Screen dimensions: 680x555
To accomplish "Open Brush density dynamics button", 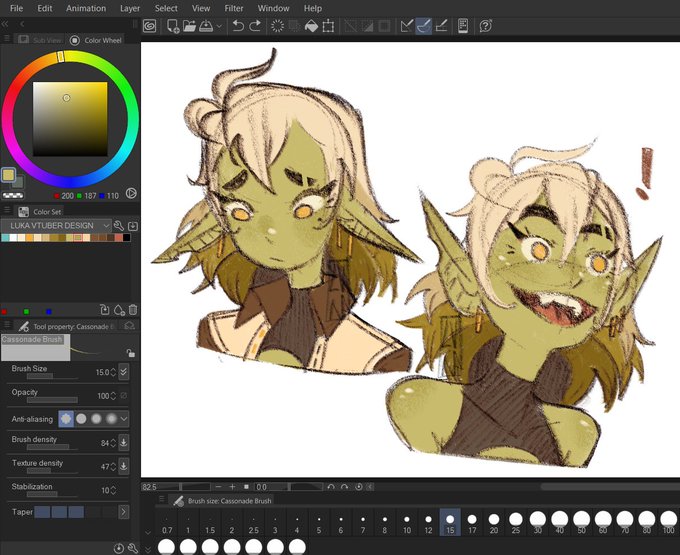I will pyautogui.click(x=124, y=442).
